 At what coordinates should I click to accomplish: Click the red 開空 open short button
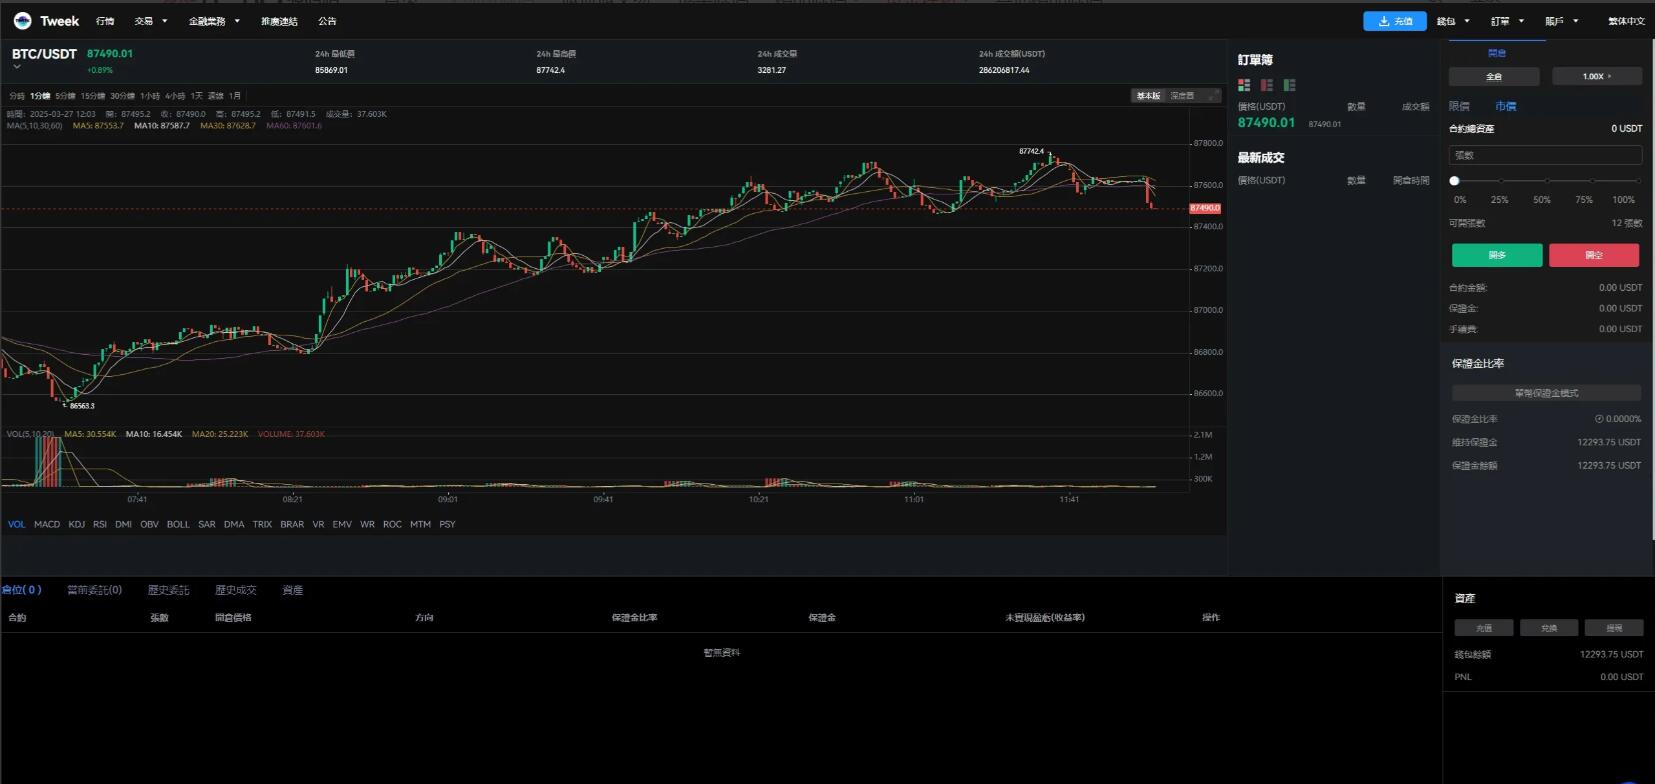[1594, 255]
